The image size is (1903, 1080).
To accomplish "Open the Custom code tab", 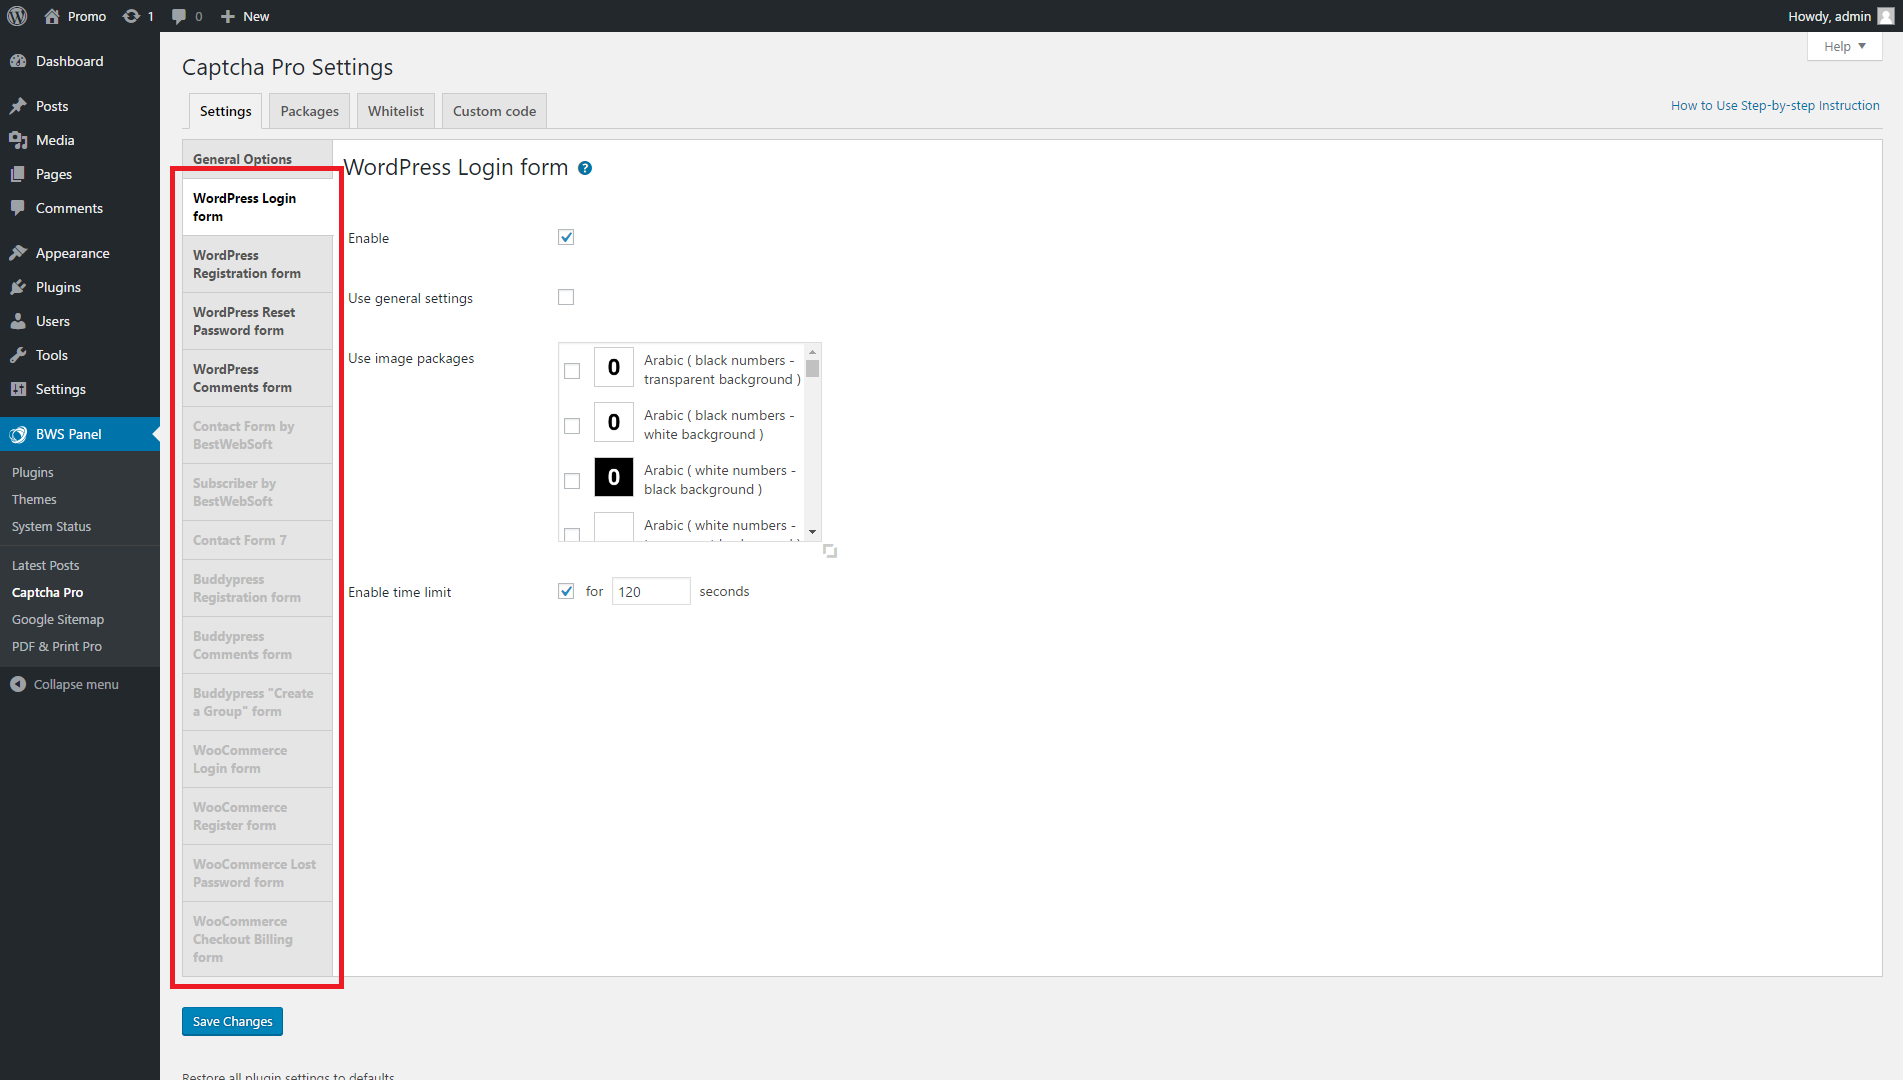I will point(494,111).
